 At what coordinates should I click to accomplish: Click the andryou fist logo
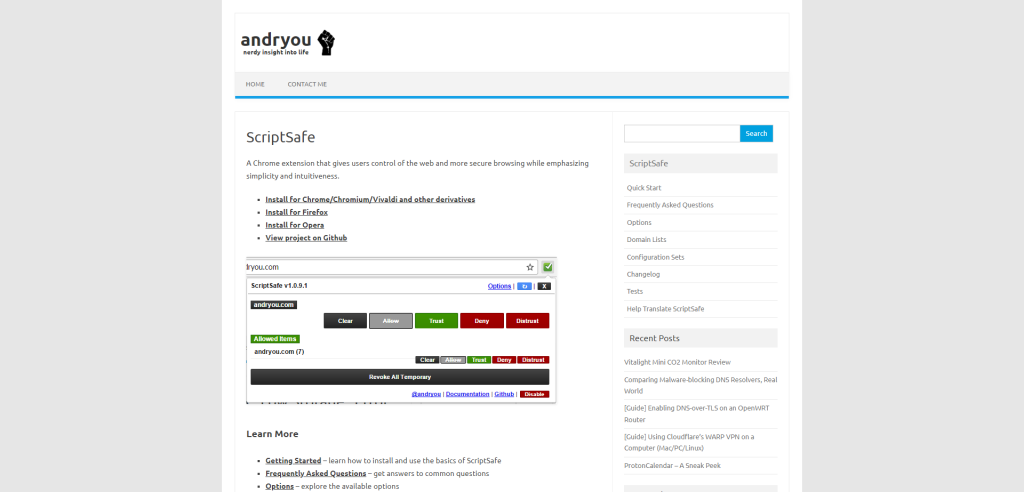tap(287, 42)
